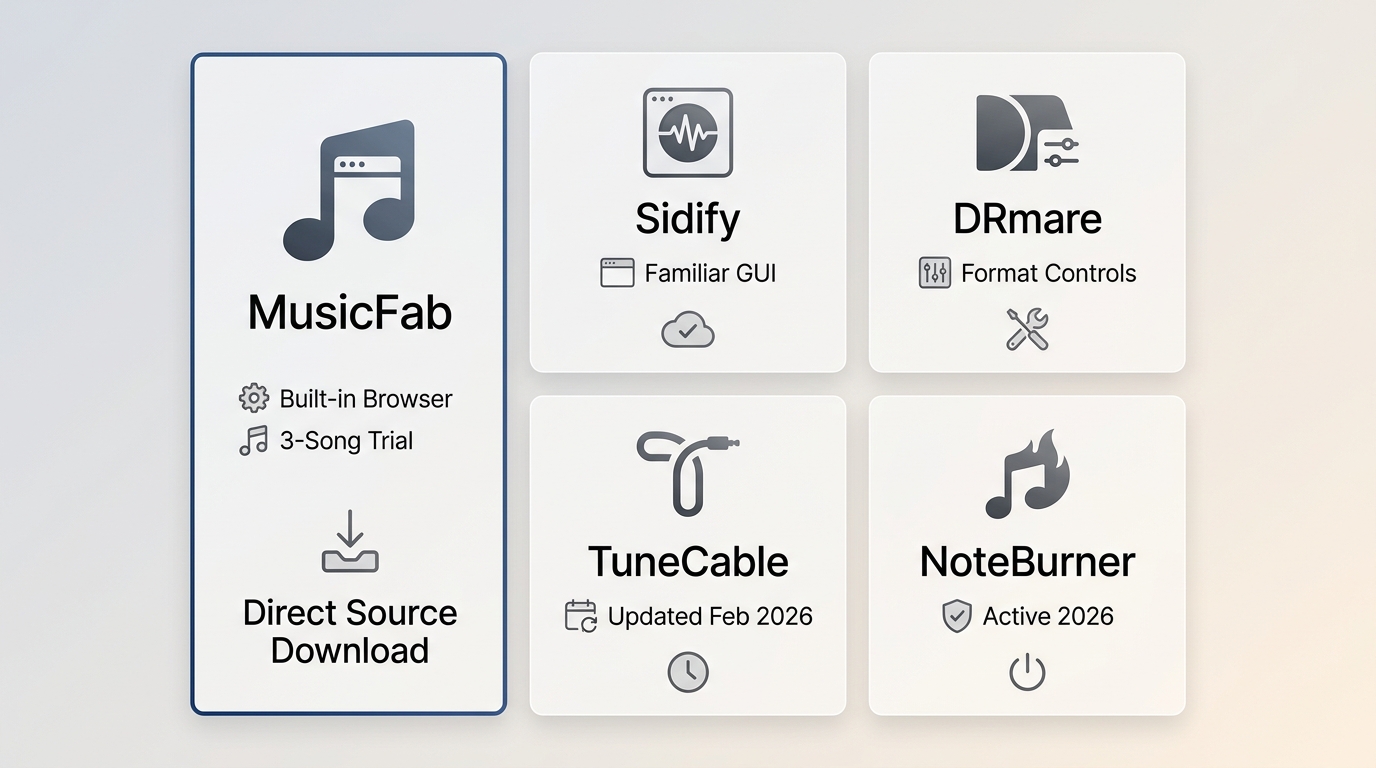1376x768 pixels.
Task: Click the Familiar GUI label
Action: pos(710,273)
